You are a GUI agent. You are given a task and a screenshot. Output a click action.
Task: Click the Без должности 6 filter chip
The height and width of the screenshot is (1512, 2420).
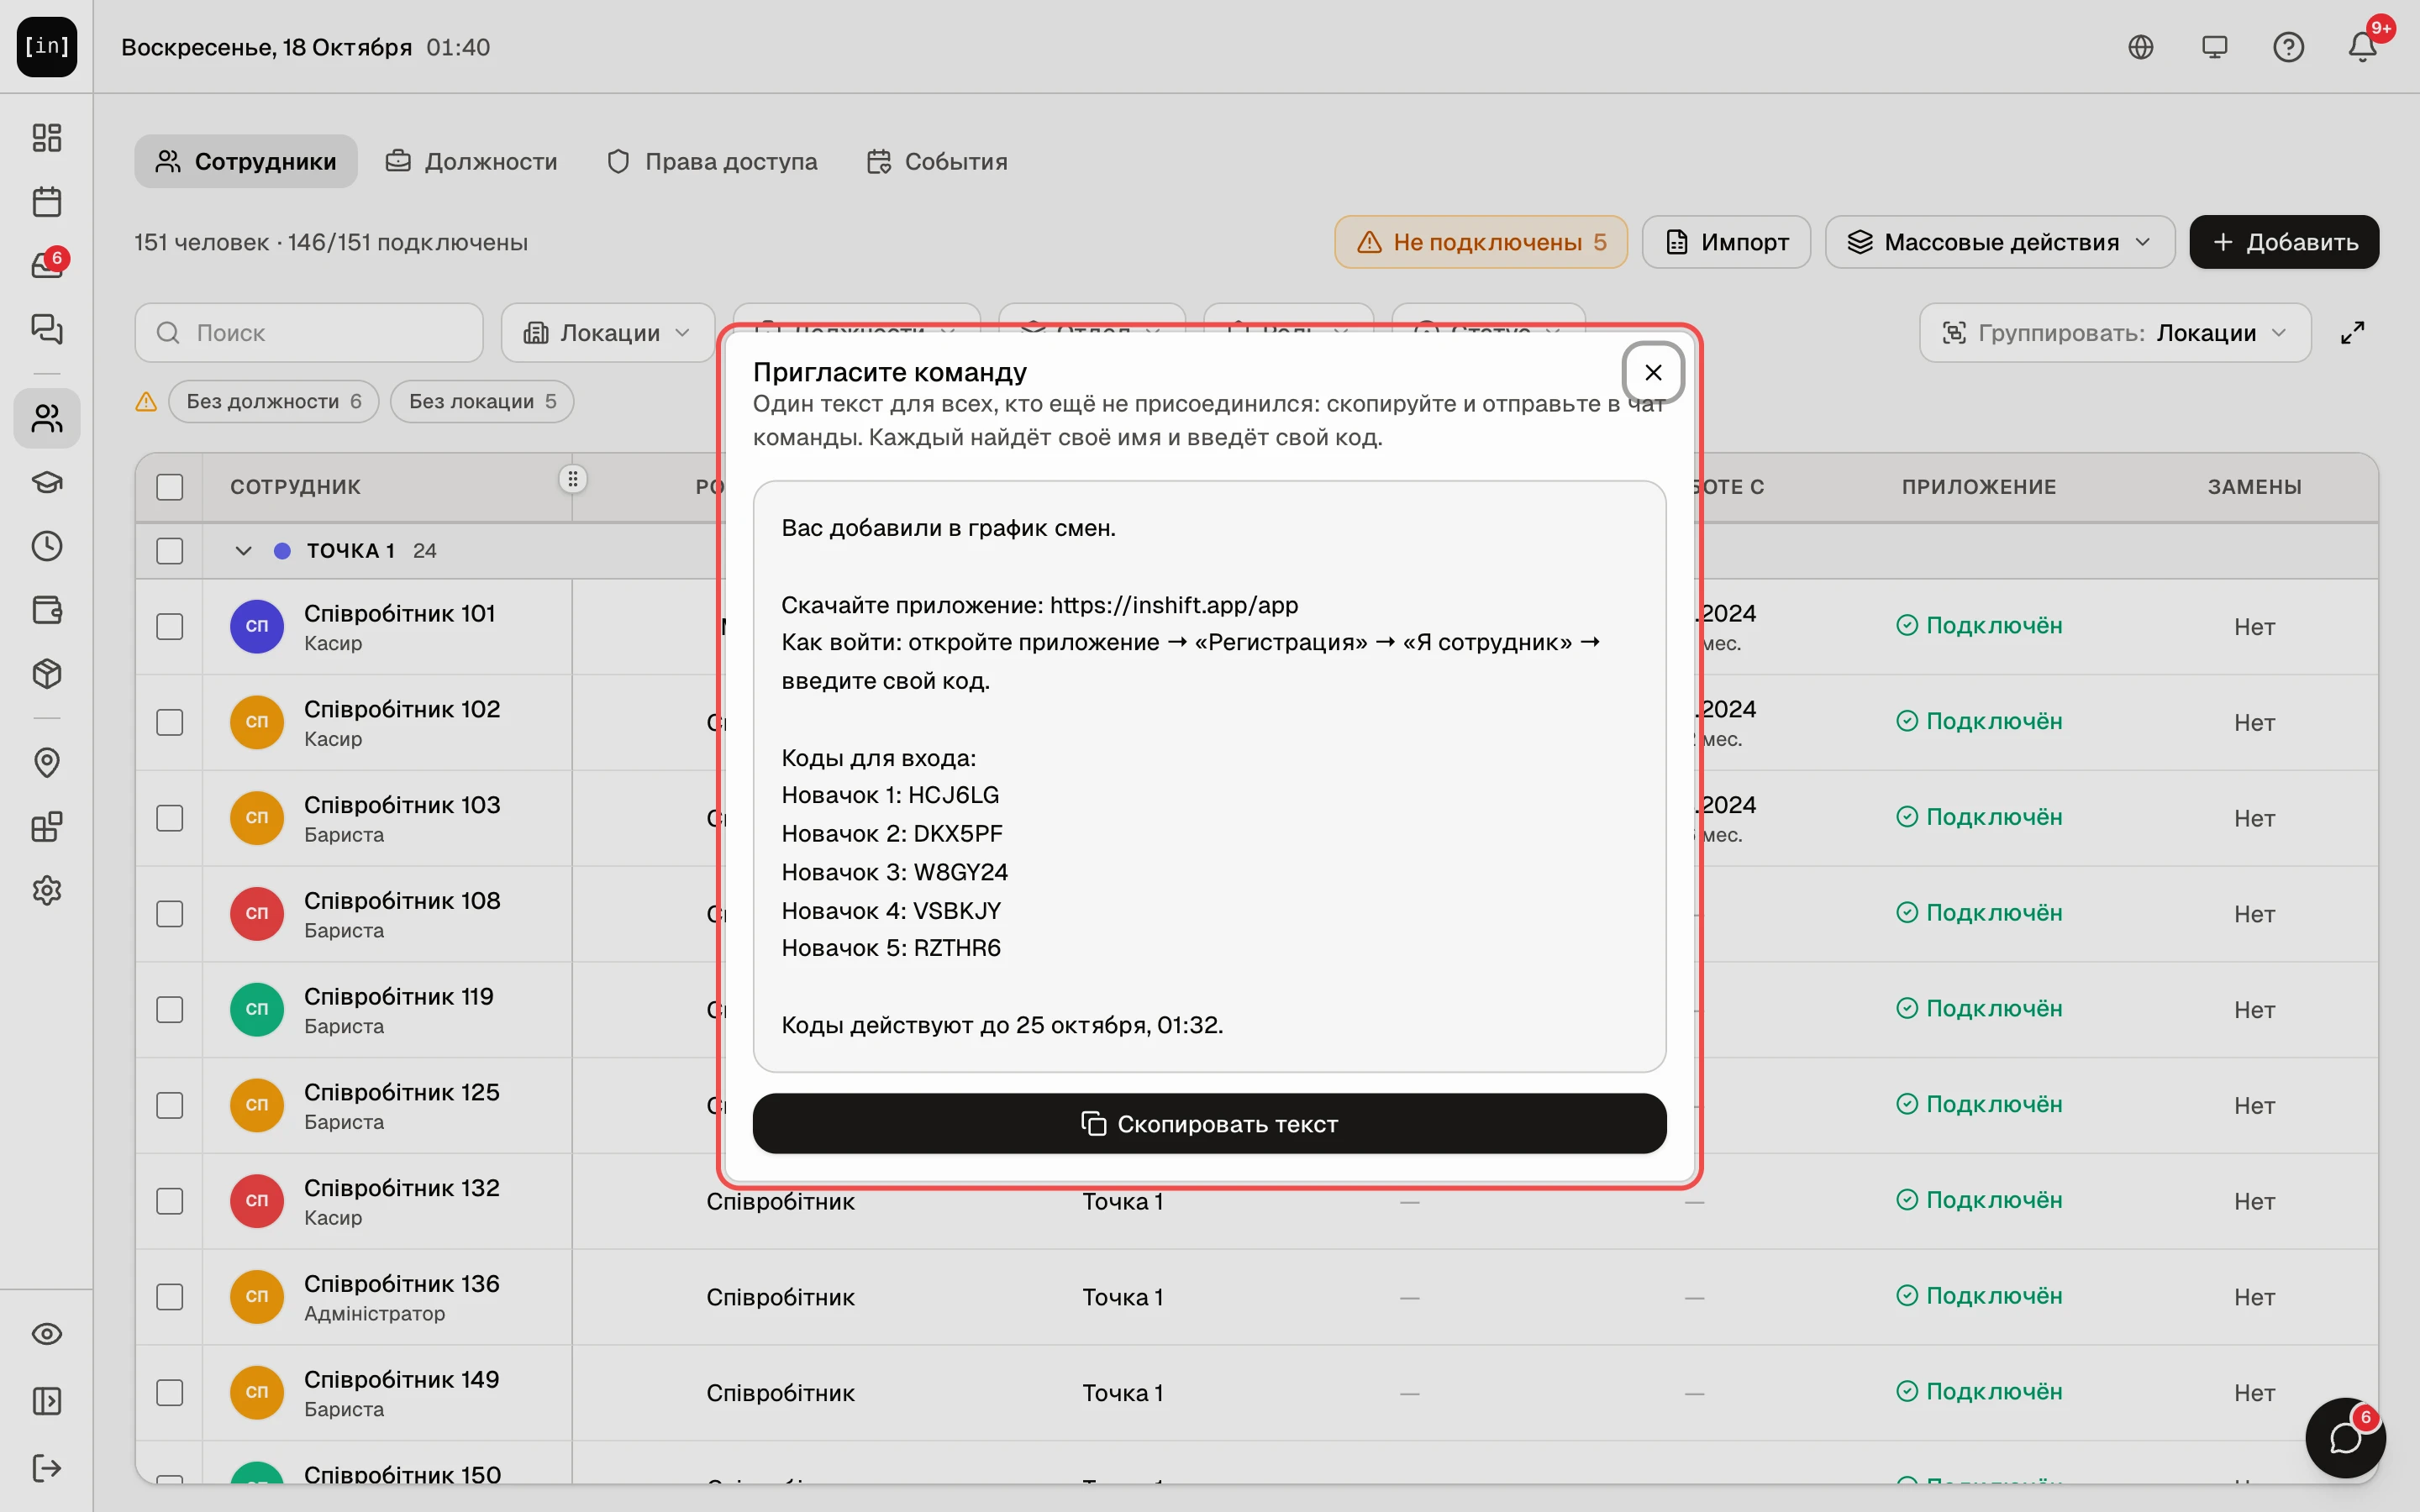274,401
